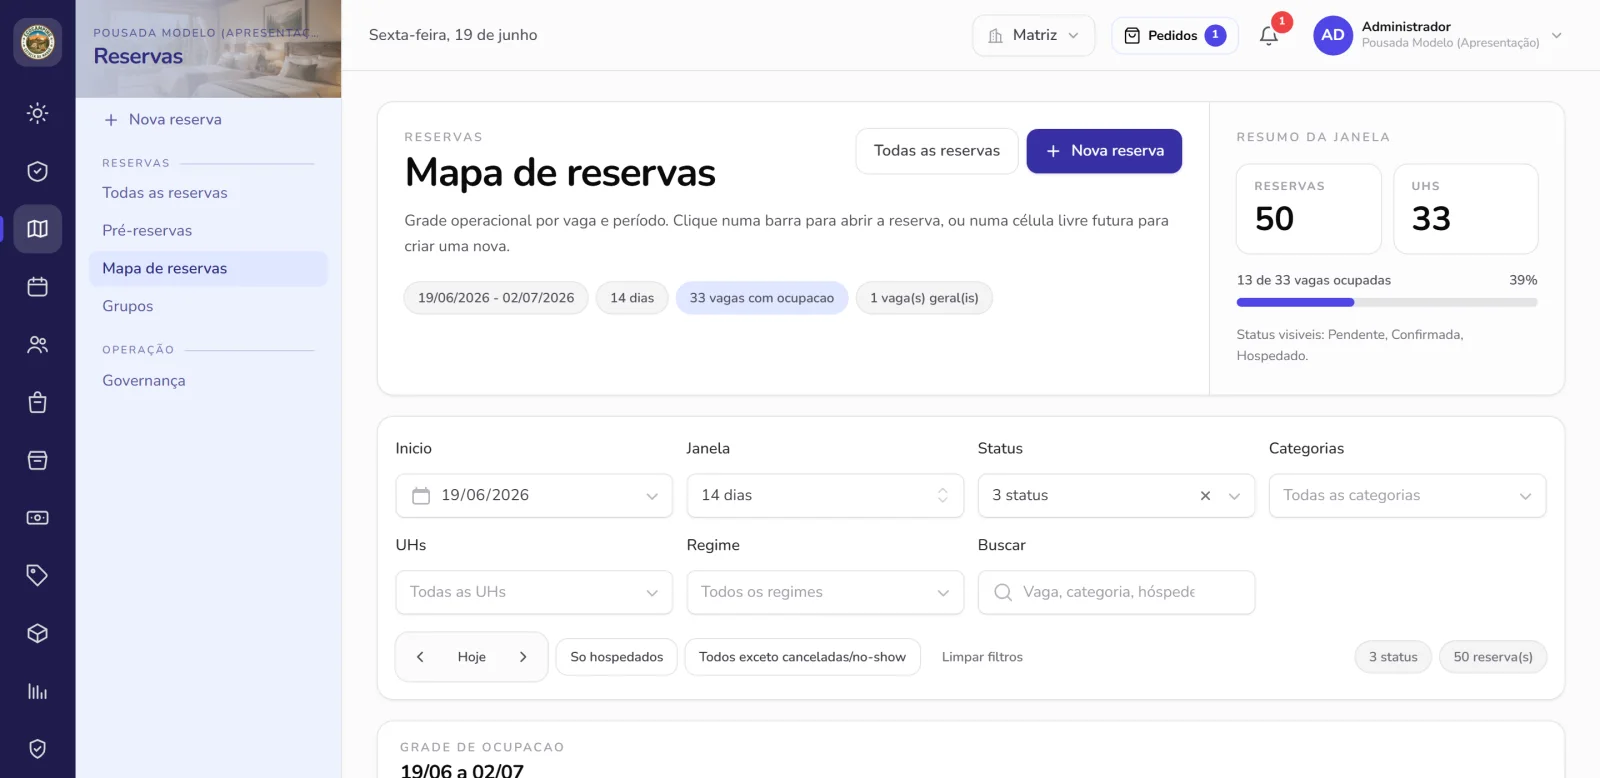The height and width of the screenshot is (778, 1600).
Task: Select the map icon for reservations module
Action: [38, 229]
